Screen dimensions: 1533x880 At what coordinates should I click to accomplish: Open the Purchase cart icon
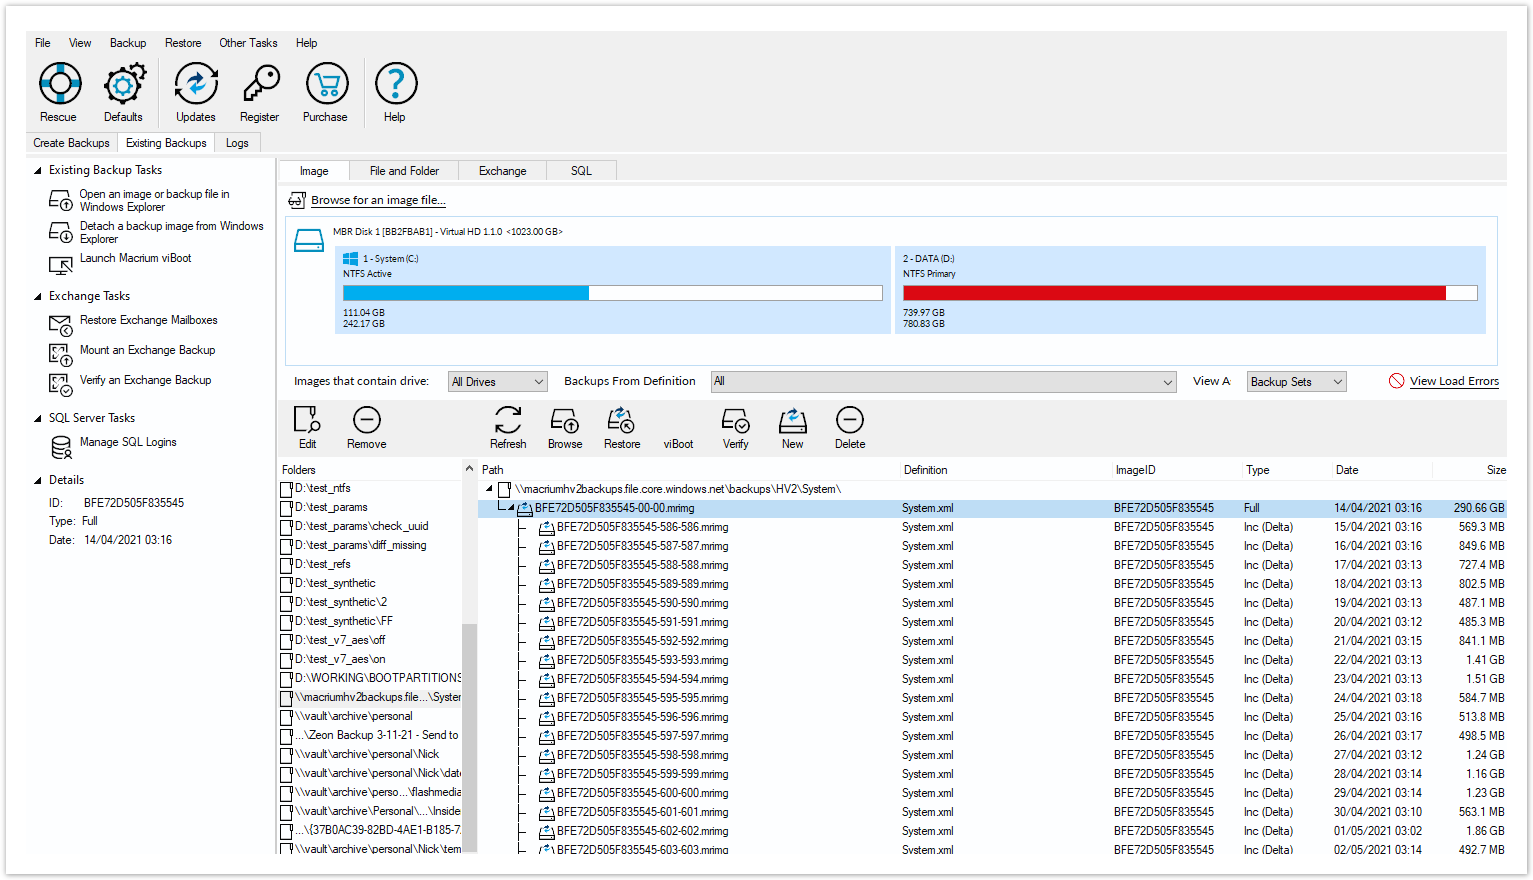coord(326,84)
